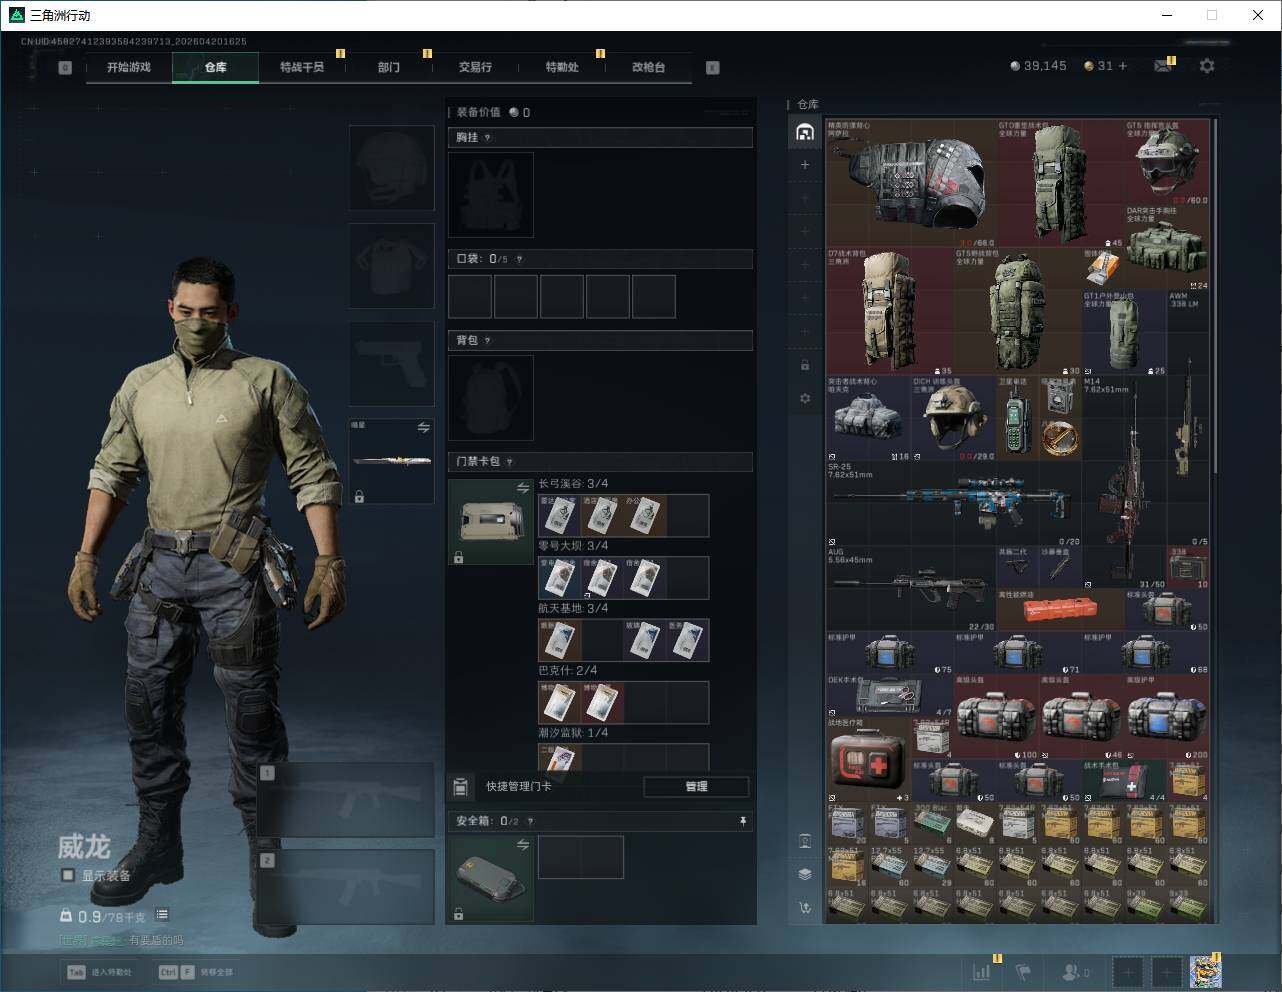1282x992 pixels.
Task: Click the player avatar in bottom bar
Action: tap(1206, 972)
